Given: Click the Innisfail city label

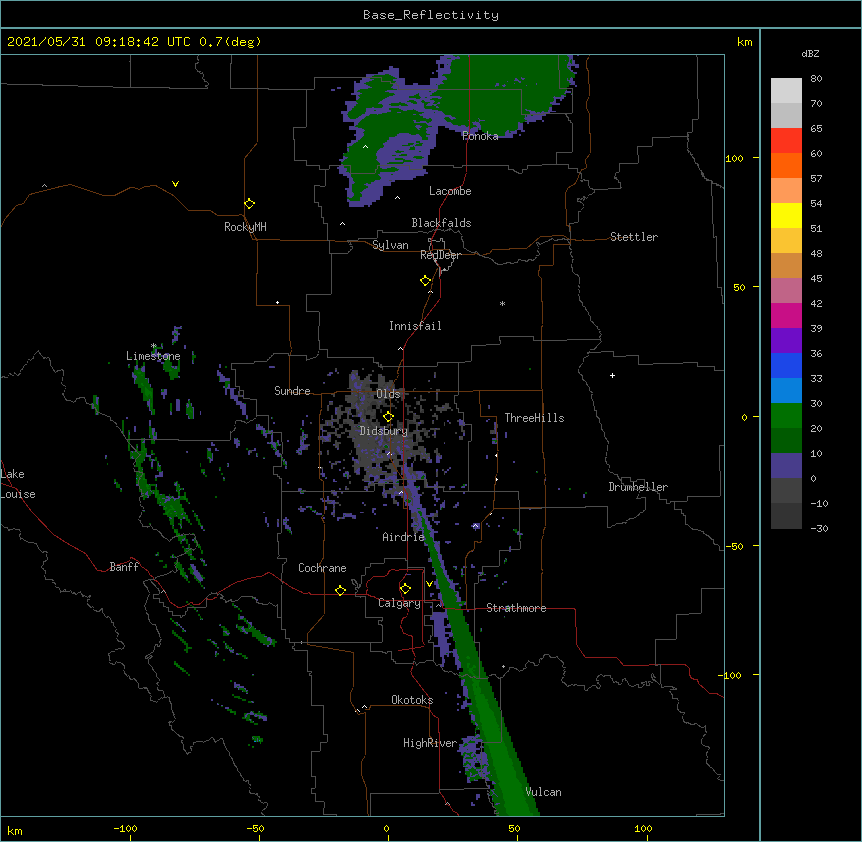Looking at the screenshot, I should click(x=415, y=326).
